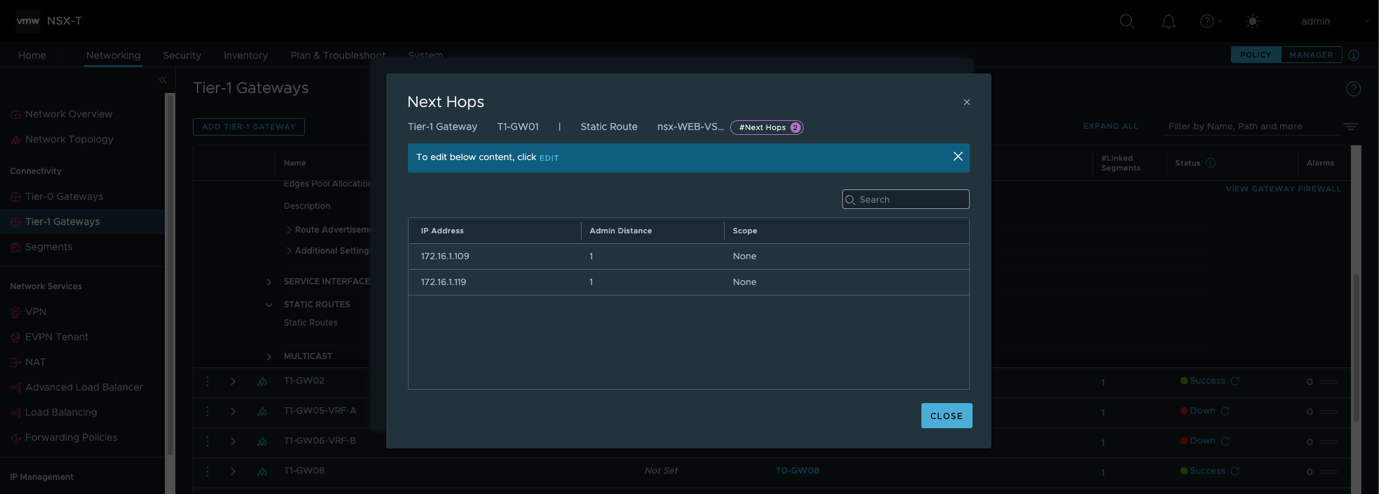Click EDIT link in info banner
The height and width of the screenshot is (494, 1379).
pyautogui.click(x=549, y=158)
